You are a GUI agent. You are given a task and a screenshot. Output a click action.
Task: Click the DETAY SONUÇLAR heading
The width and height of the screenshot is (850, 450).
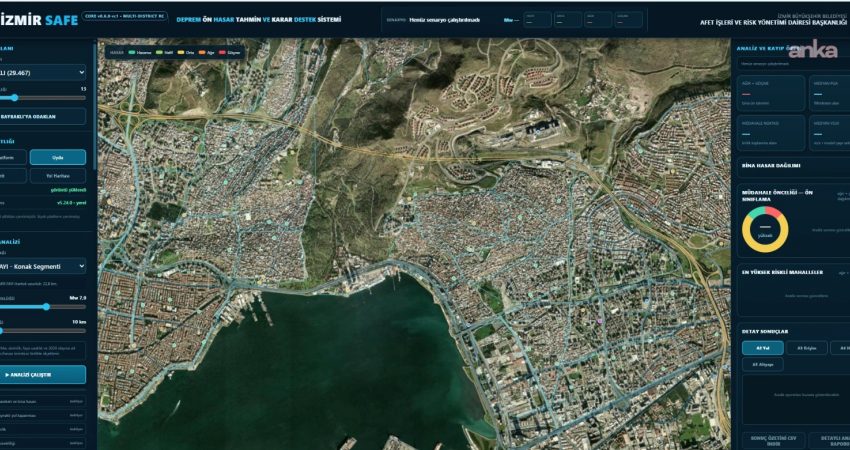tap(765, 331)
